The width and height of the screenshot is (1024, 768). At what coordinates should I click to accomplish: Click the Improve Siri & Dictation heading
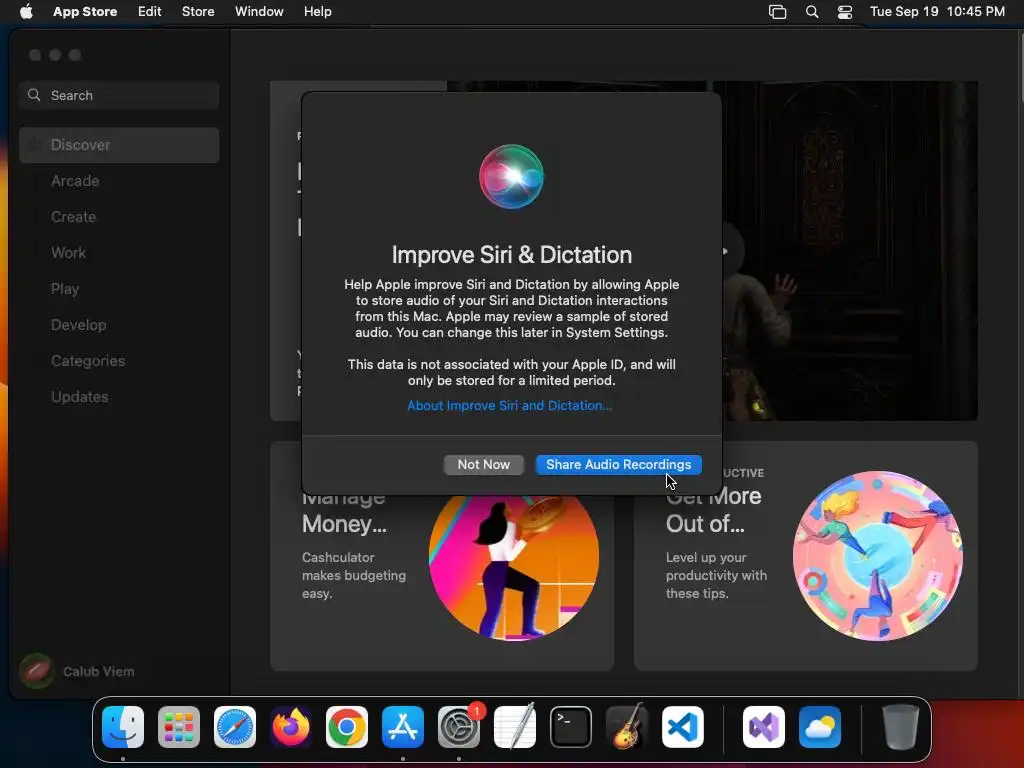511,255
